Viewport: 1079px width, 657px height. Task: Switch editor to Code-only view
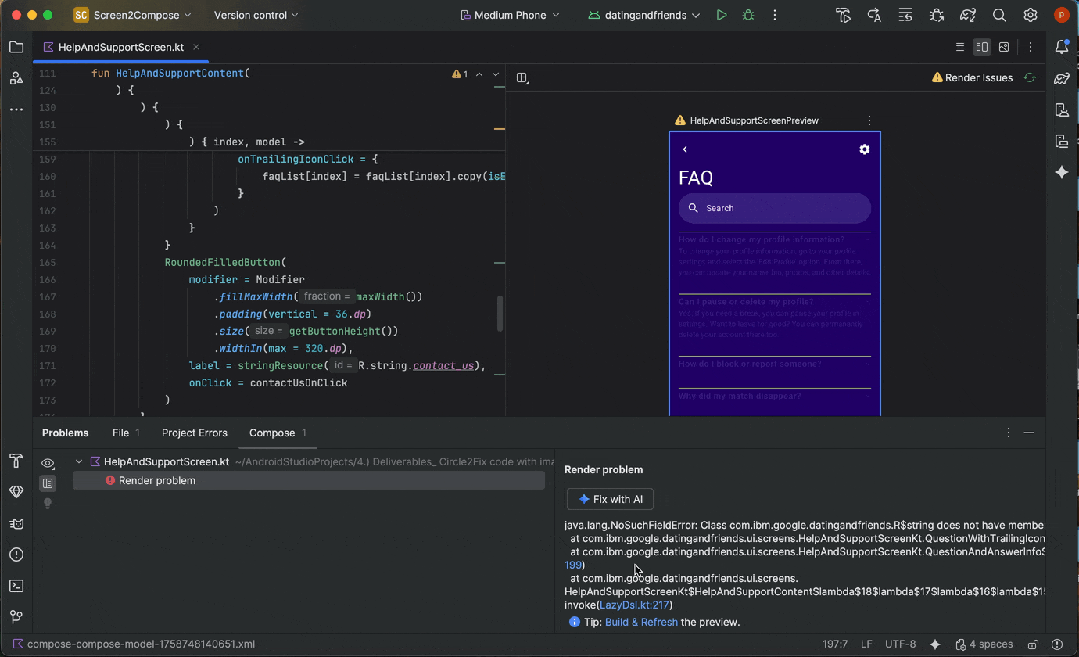point(960,47)
